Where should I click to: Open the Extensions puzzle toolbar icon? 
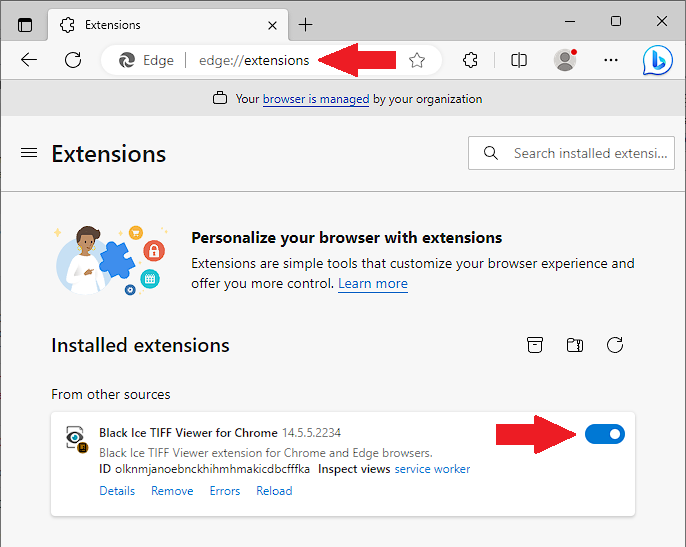coord(470,60)
